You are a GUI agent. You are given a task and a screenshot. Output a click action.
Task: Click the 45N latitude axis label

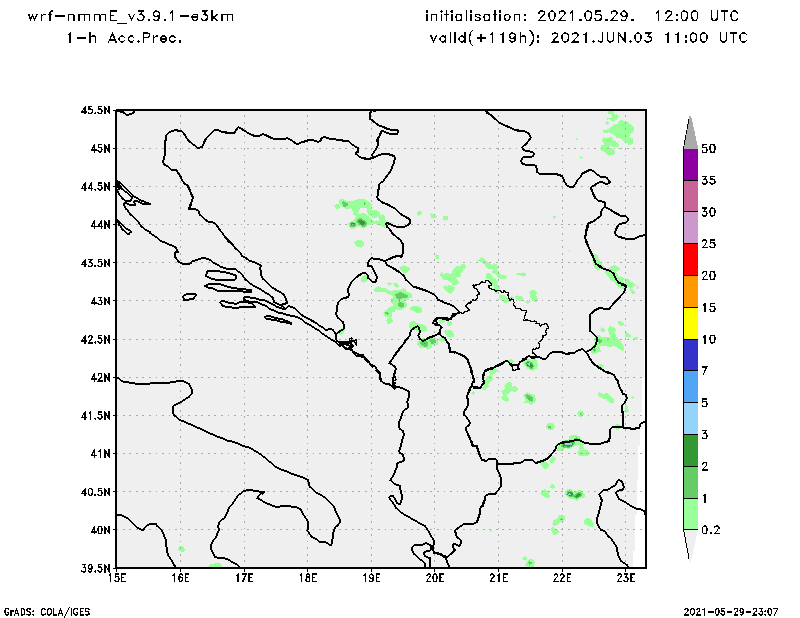[x=98, y=149]
